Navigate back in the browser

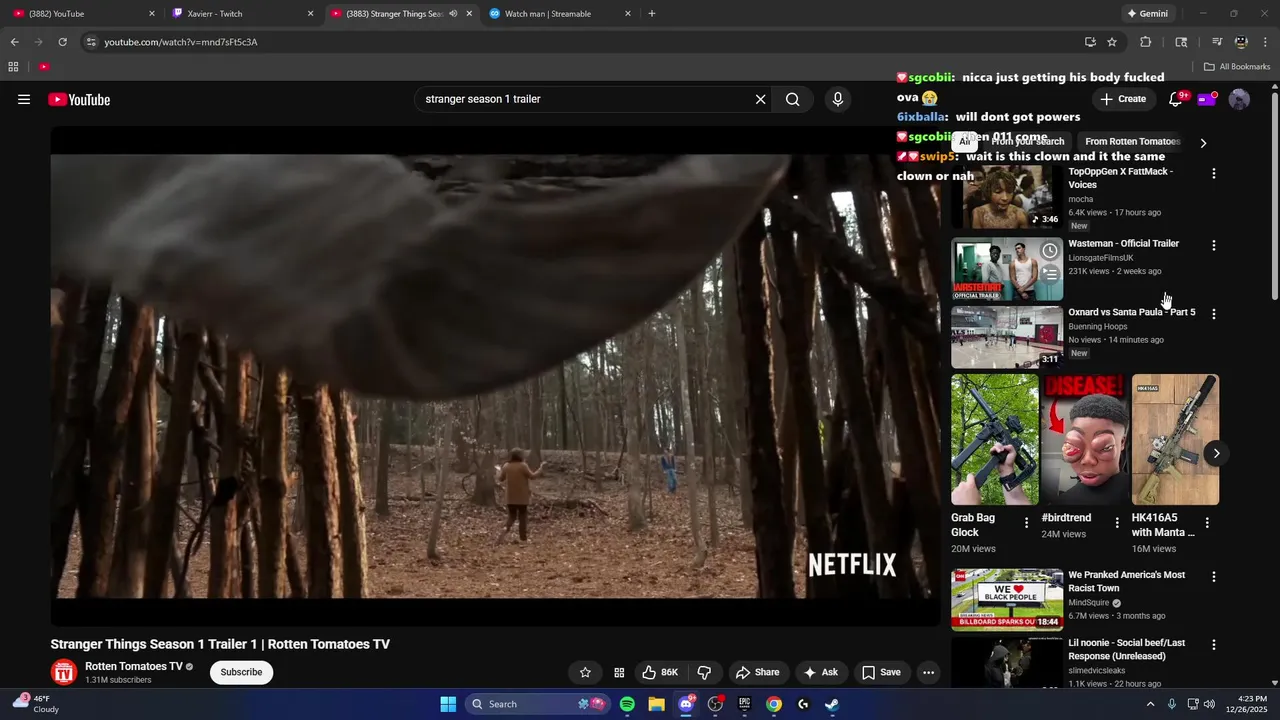(x=14, y=42)
